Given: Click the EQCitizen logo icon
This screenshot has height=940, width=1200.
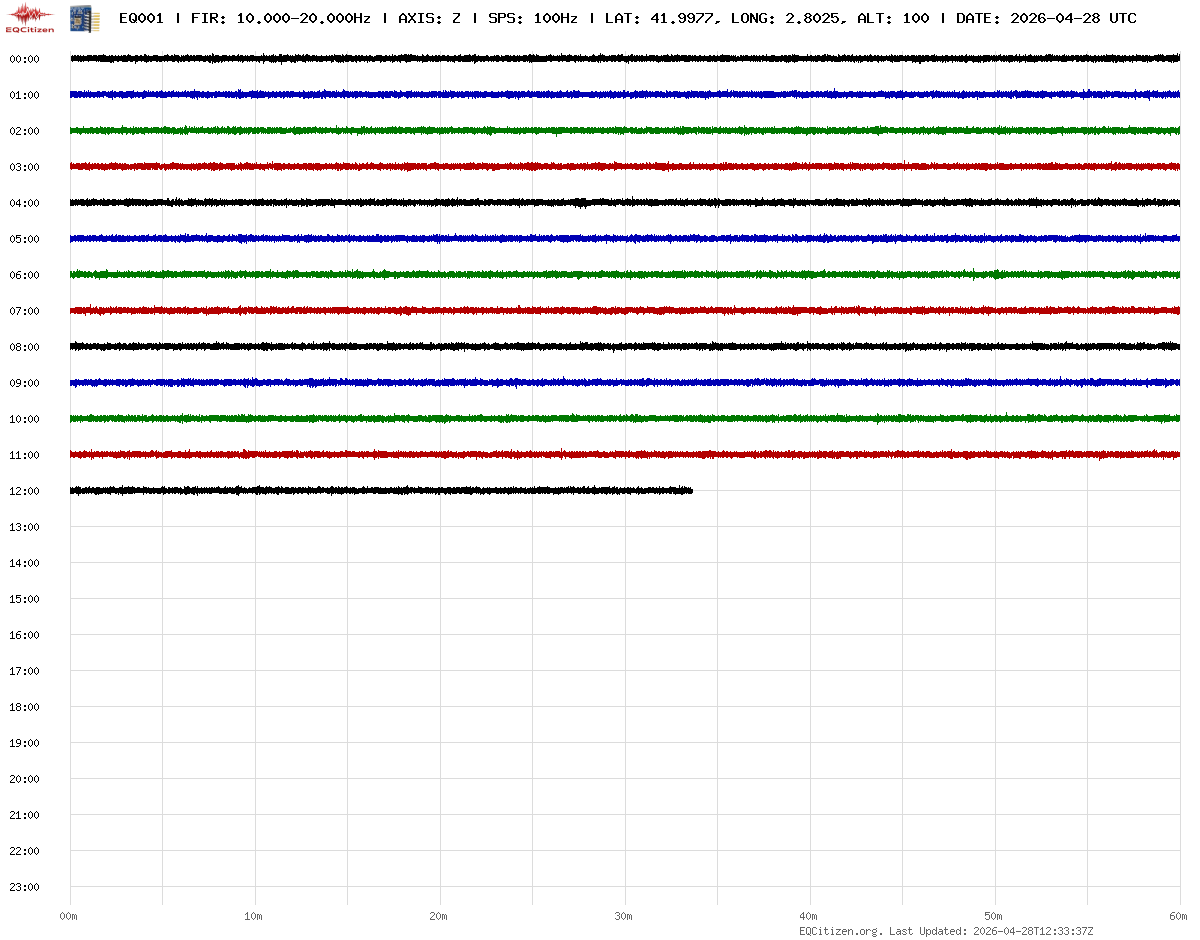Looking at the screenshot, I should tap(31, 17).
